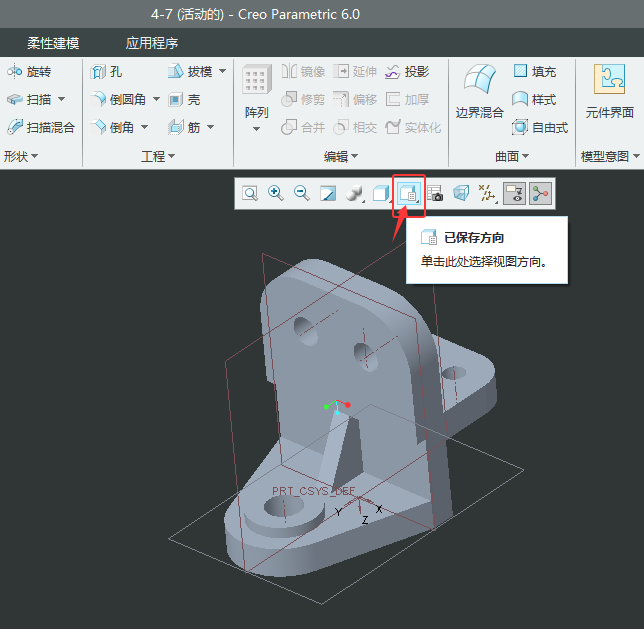Expand the 倒圆角 dropdown arrow
The image size is (644, 629).
coord(156,99)
